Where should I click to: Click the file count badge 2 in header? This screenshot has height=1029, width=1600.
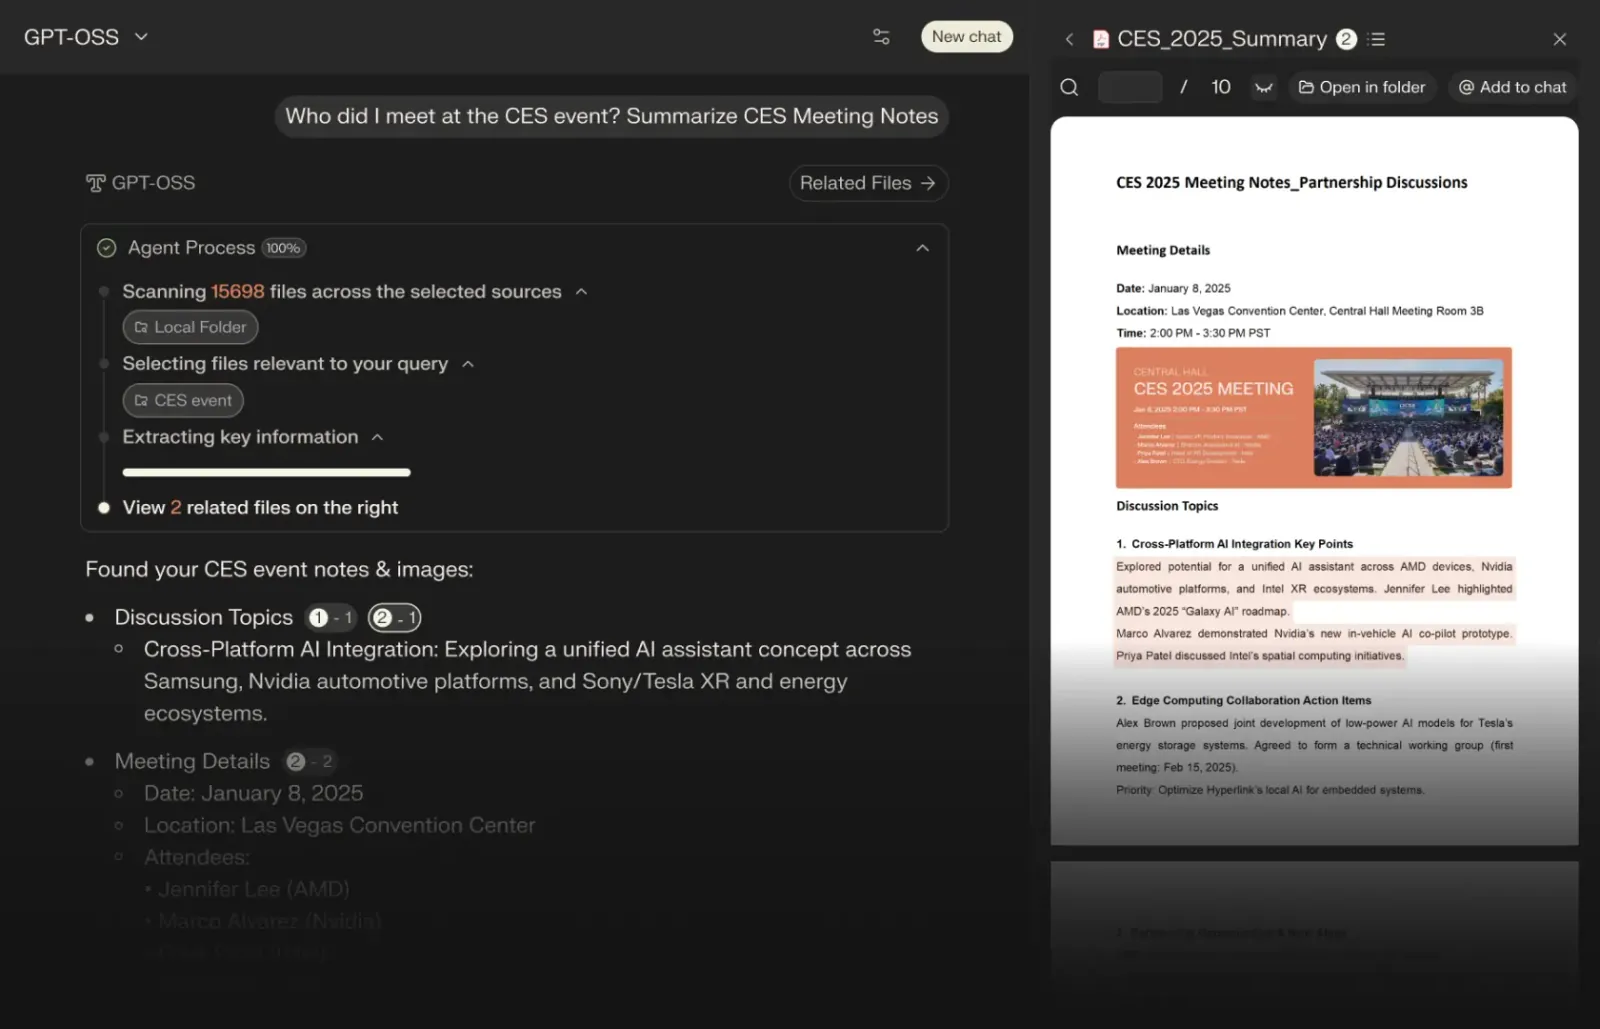coord(1346,39)
